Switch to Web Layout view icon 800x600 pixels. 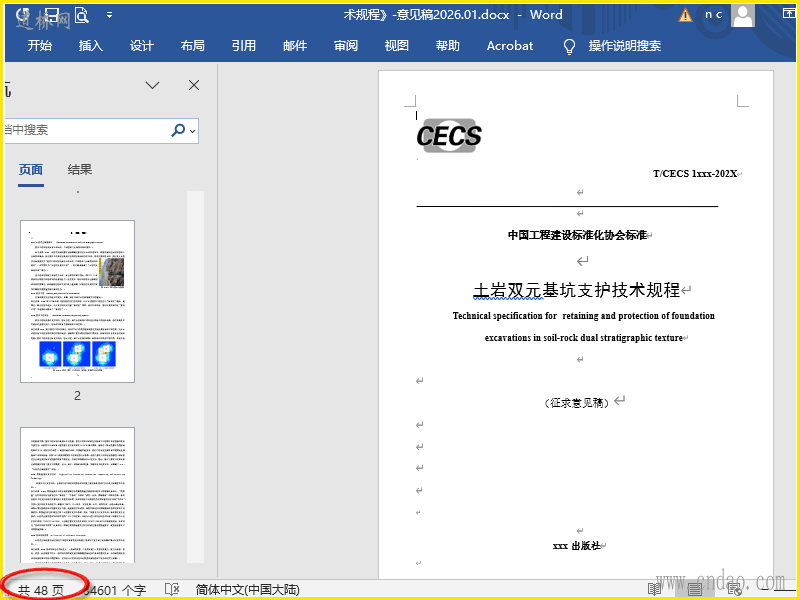pos(735,590)
